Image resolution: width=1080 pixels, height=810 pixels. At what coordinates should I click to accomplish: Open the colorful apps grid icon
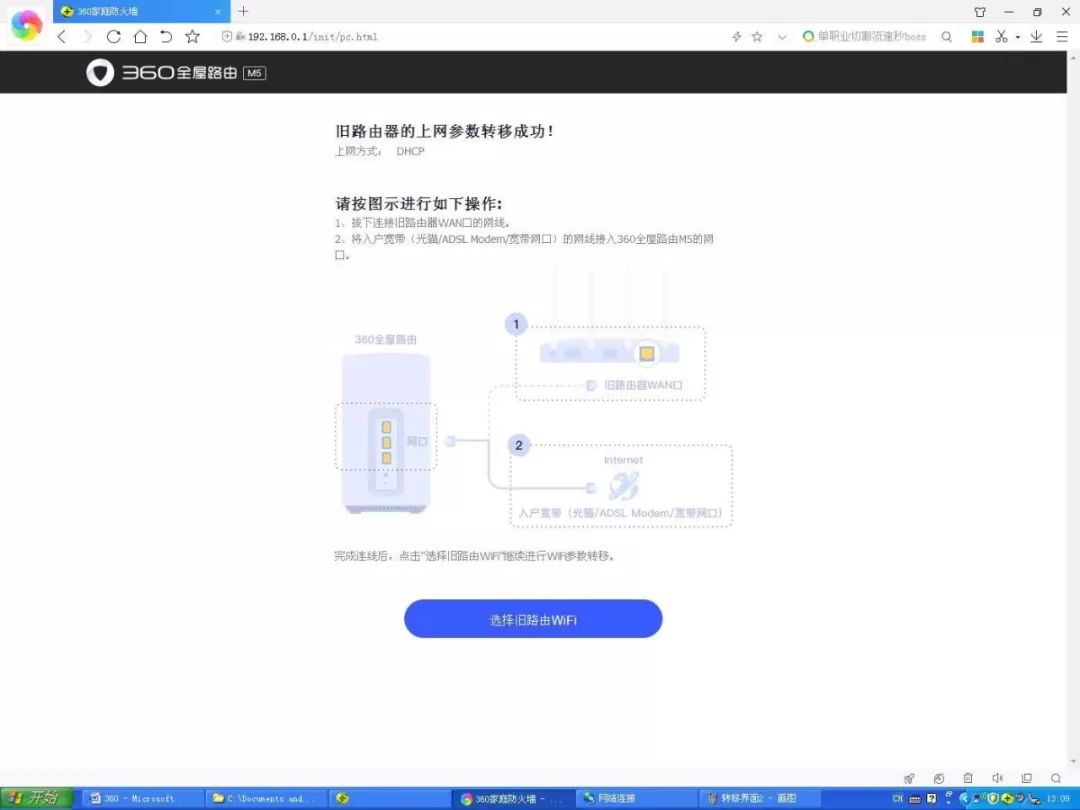977,37
